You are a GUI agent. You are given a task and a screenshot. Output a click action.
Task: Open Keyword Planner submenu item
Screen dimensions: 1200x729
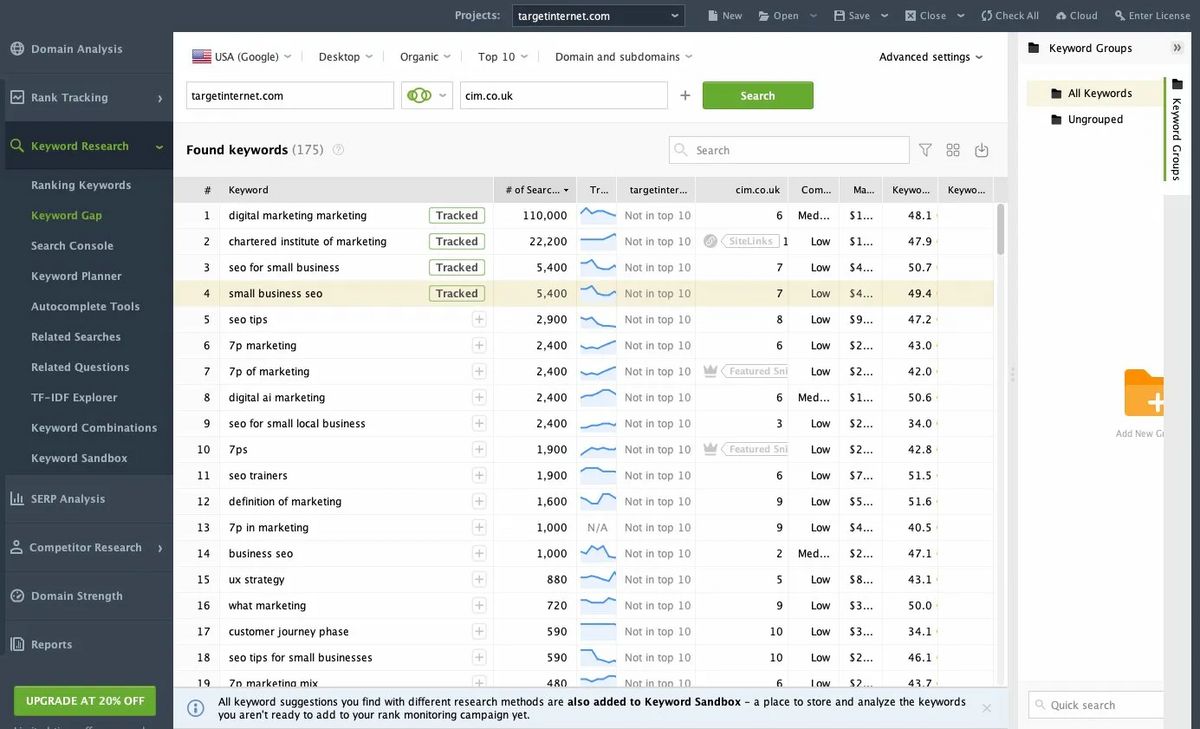76,276
